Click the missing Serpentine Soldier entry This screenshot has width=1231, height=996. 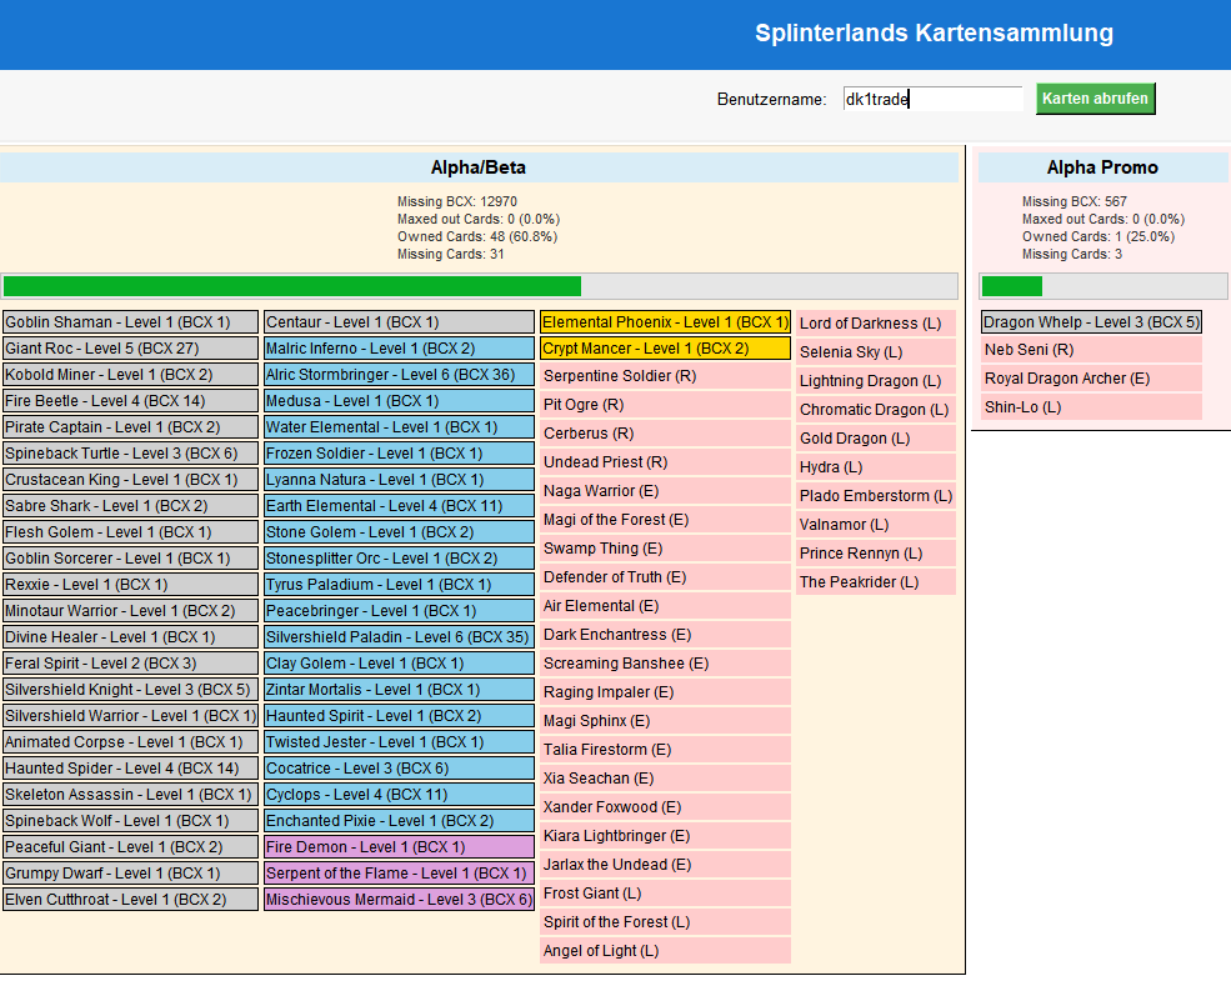(x=665, y=376)
